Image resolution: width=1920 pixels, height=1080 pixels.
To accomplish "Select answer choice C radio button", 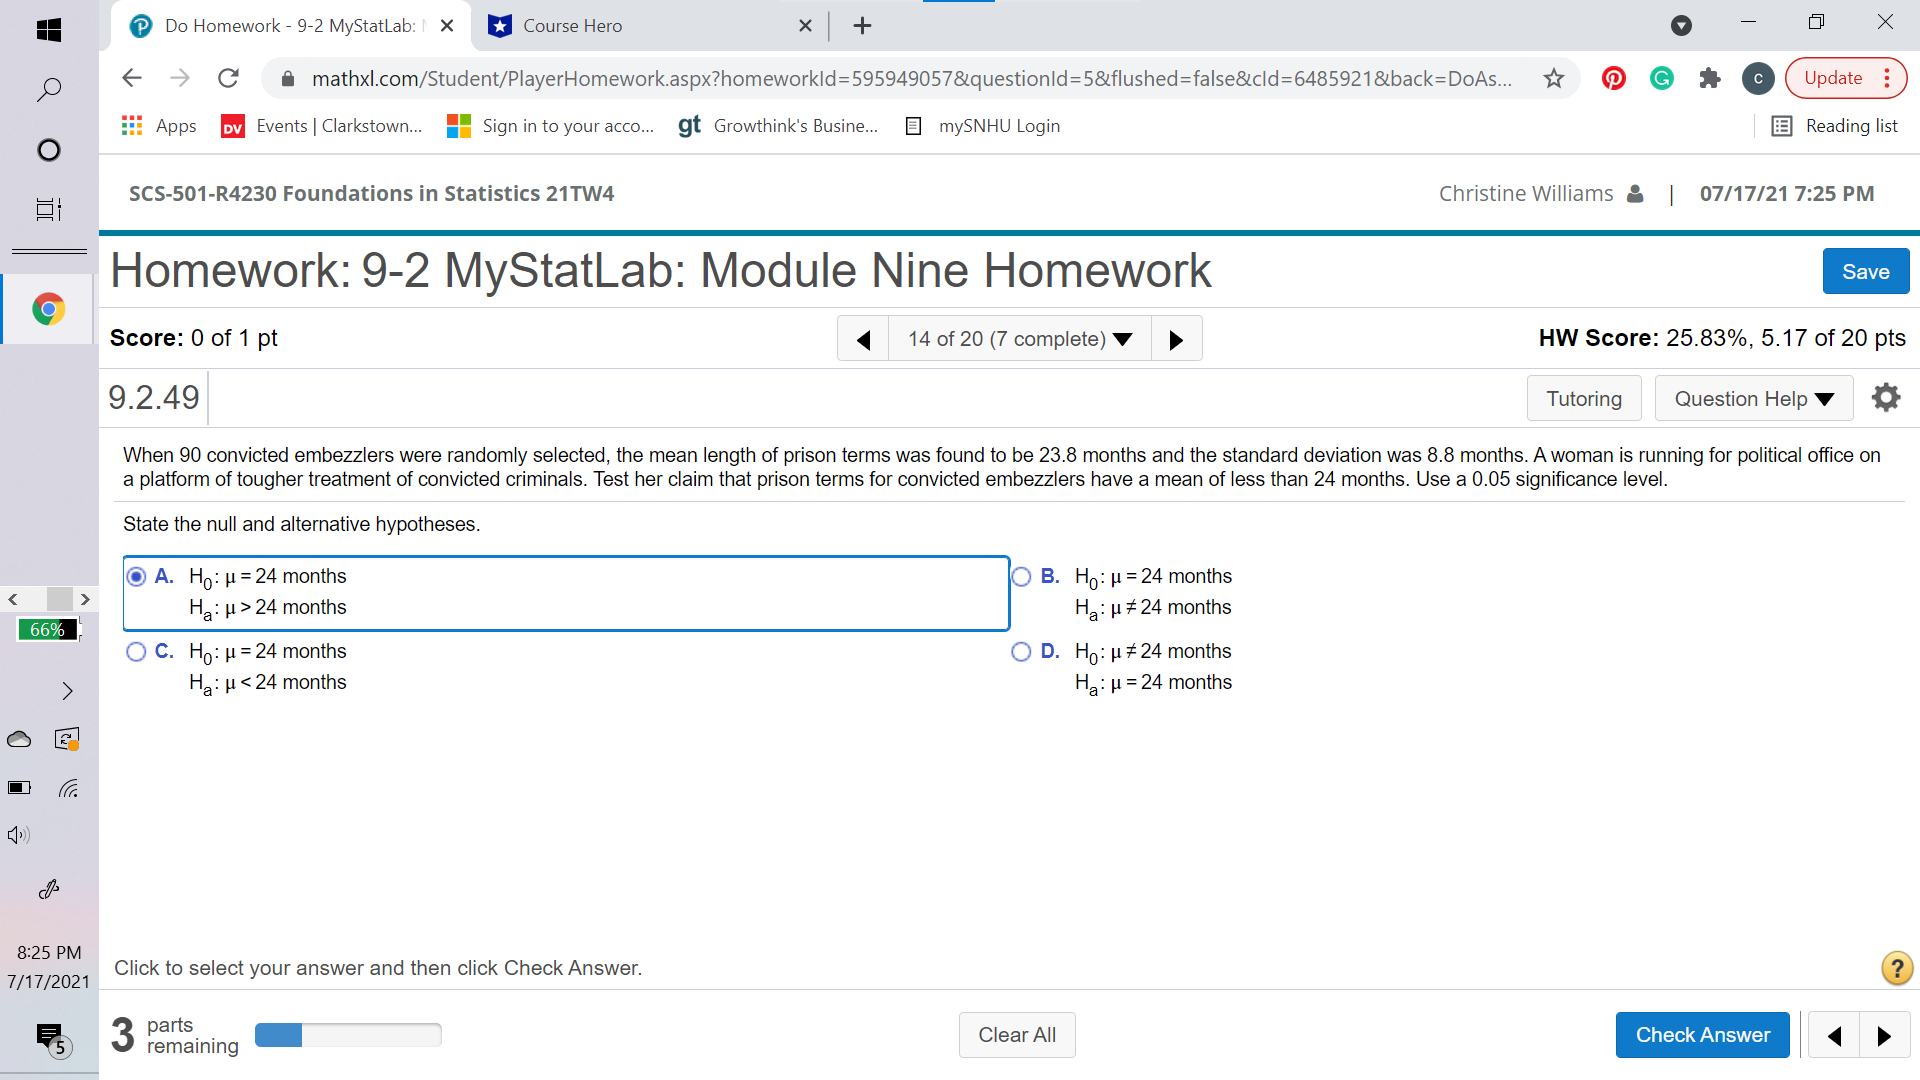I will tap(137, 651).
